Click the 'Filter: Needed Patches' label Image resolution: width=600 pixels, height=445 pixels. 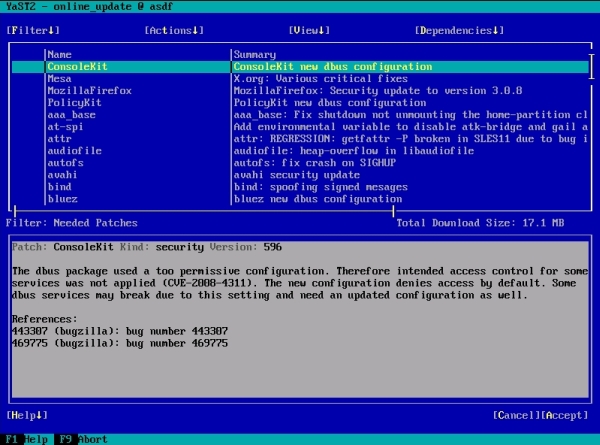pyautogui.click(x=72, y=223)
